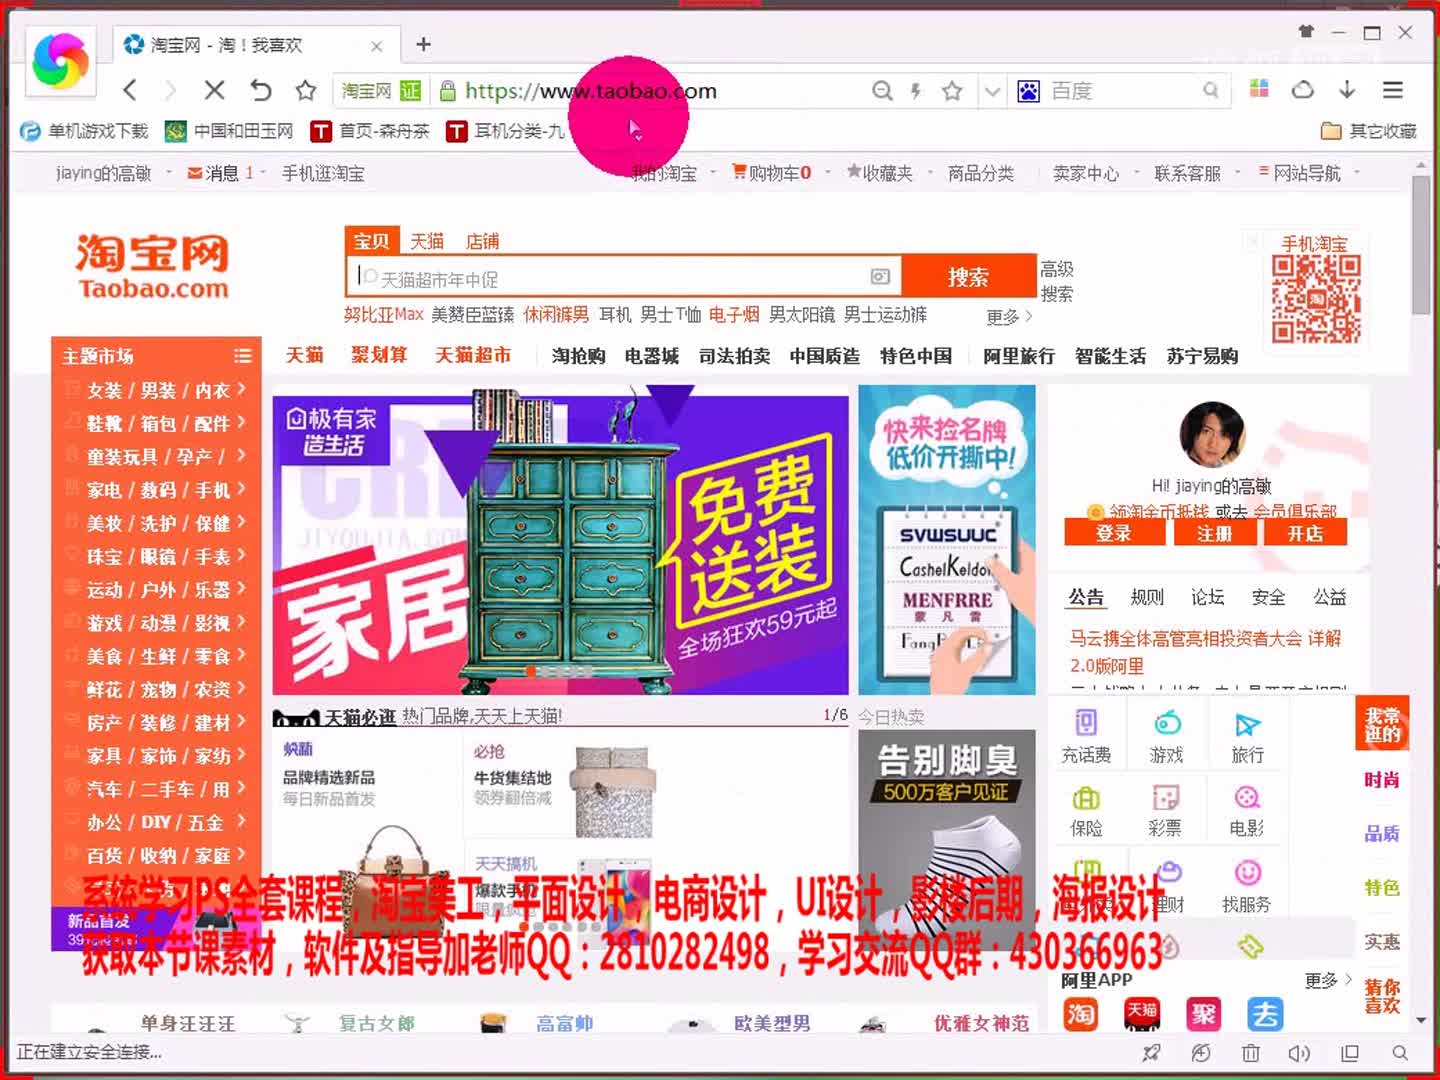This screenshot has height=1080, width=1440.
Task: Click the browser back arrow
Action: coord(130,91)
